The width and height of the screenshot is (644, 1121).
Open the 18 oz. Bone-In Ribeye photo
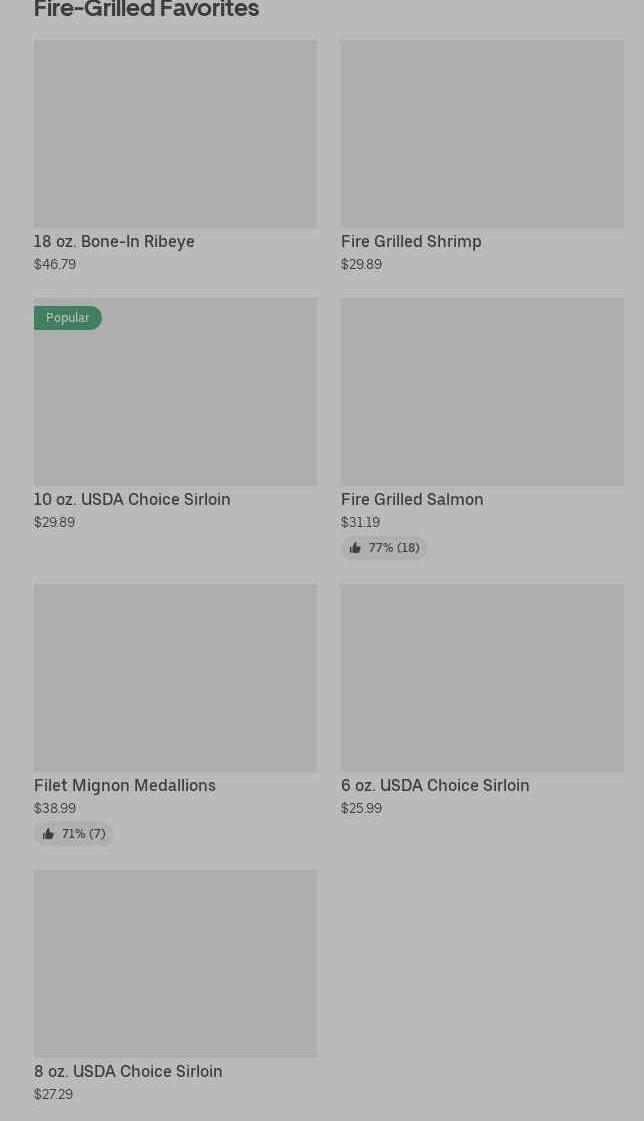point(175,134)
